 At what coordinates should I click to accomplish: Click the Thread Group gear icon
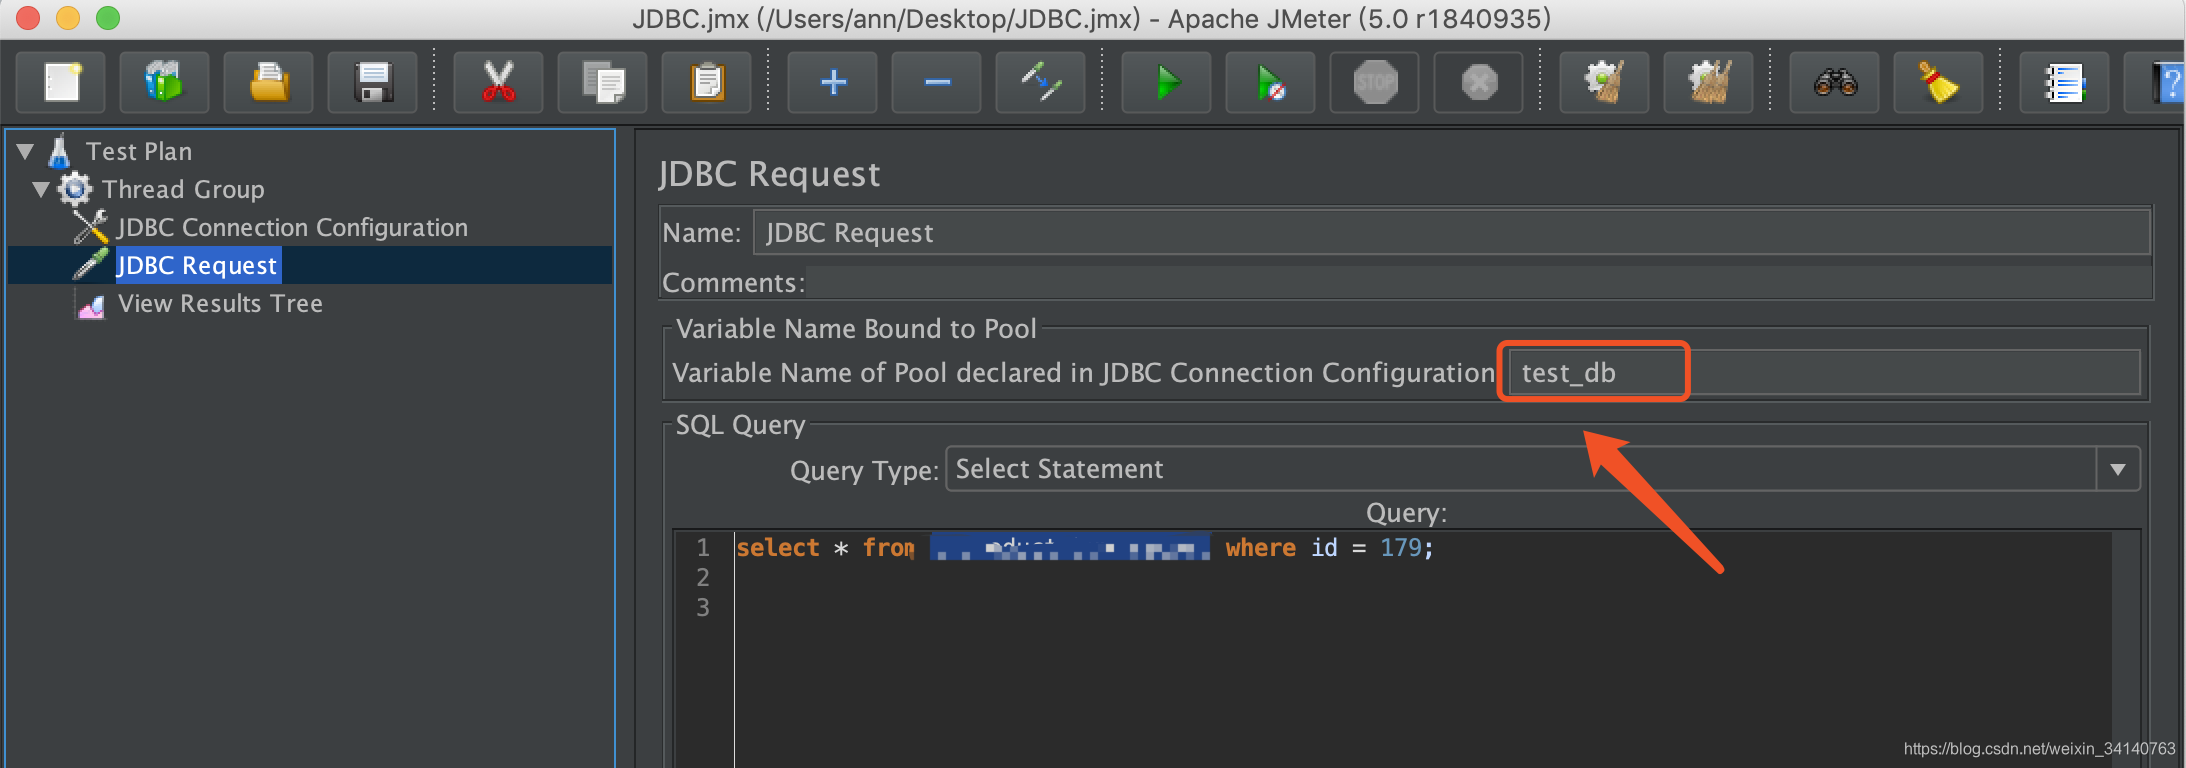(75, 189)
